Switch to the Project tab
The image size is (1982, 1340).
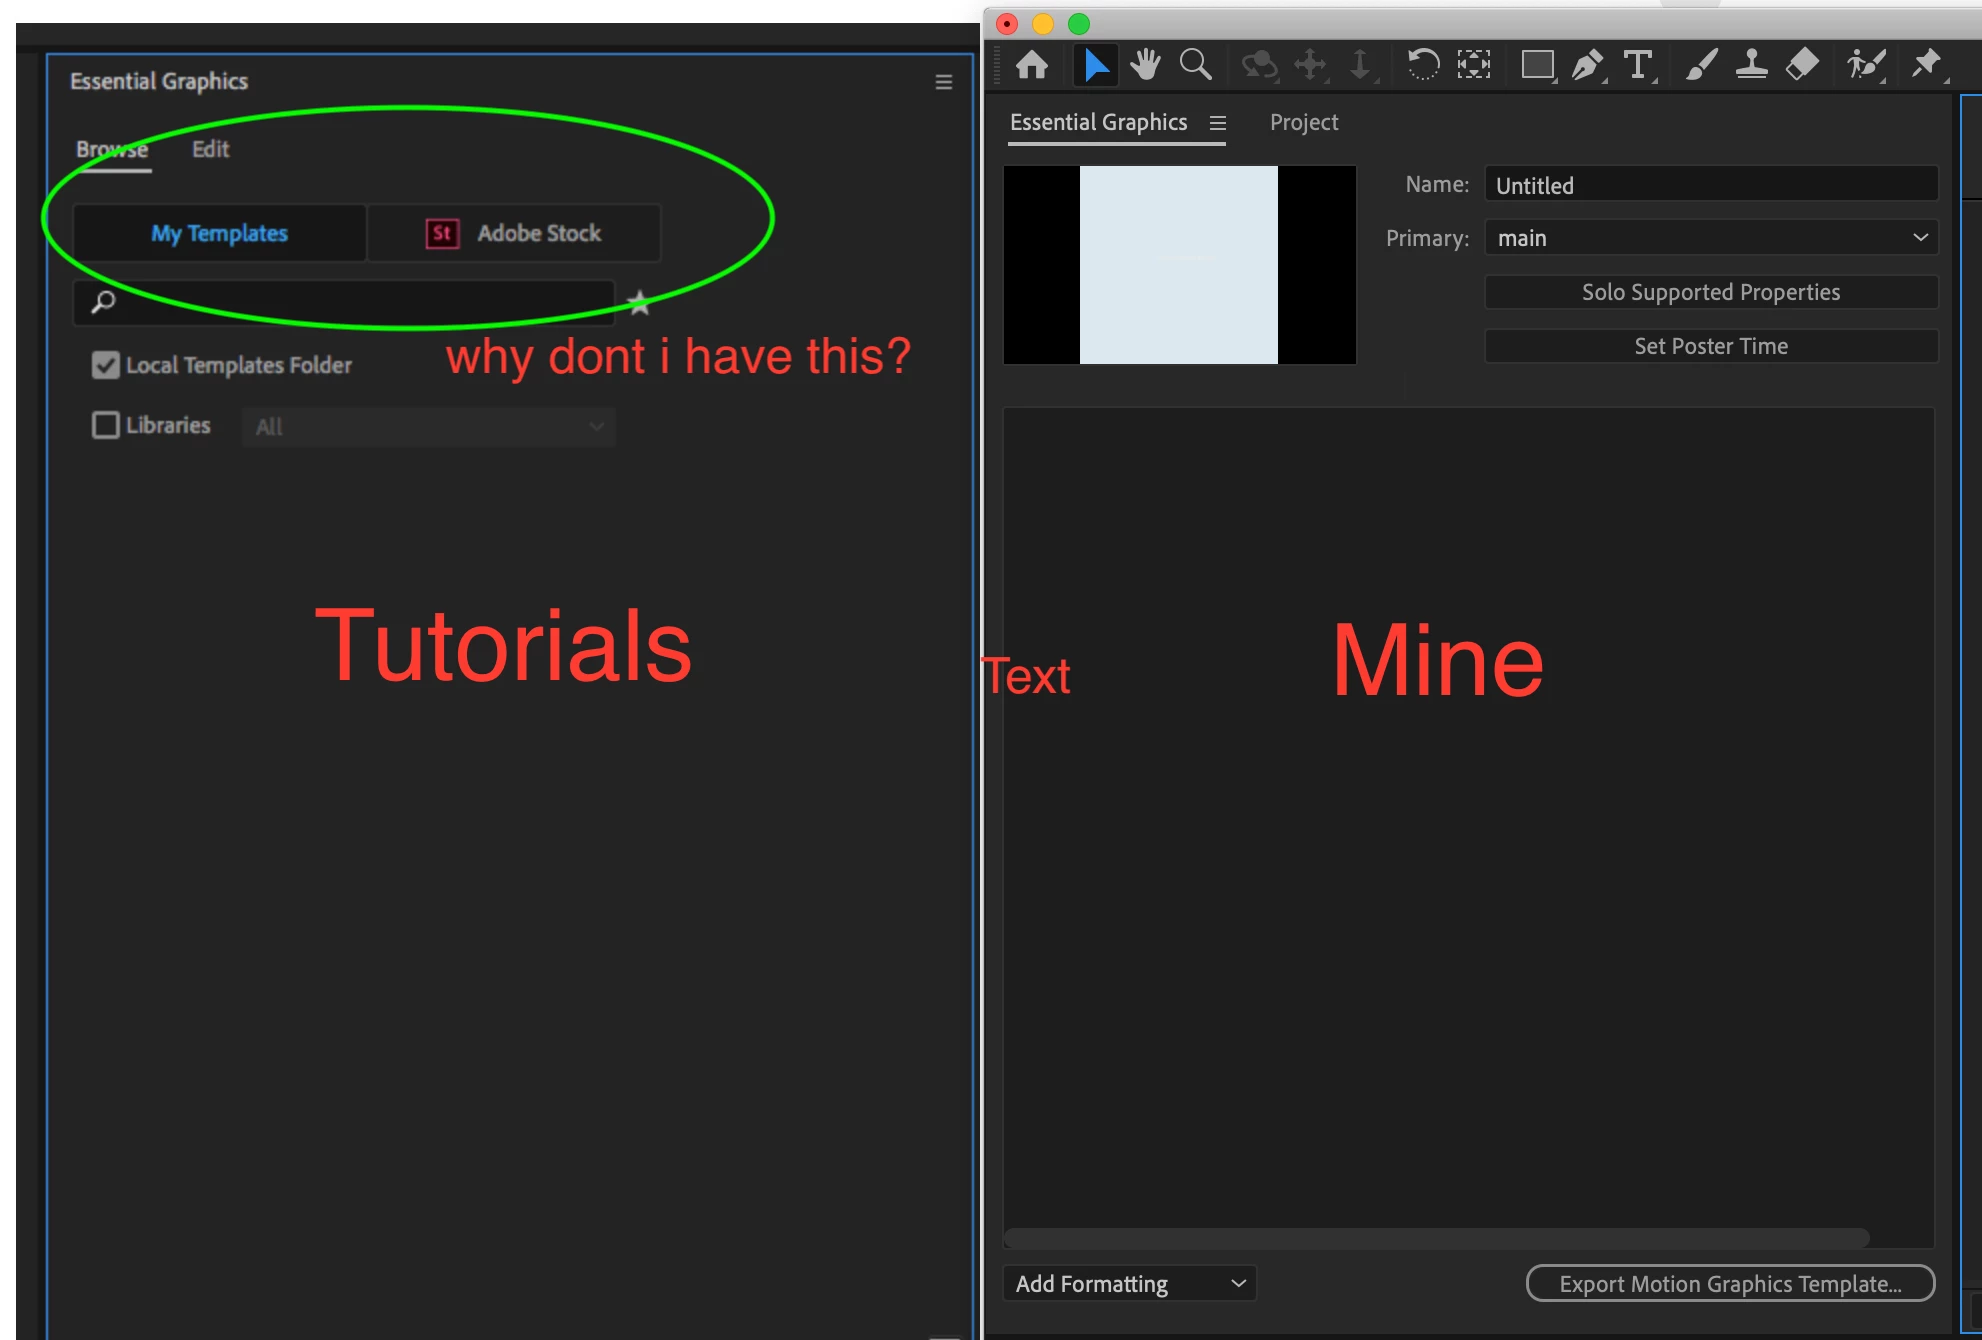[x=1303, y=122]
